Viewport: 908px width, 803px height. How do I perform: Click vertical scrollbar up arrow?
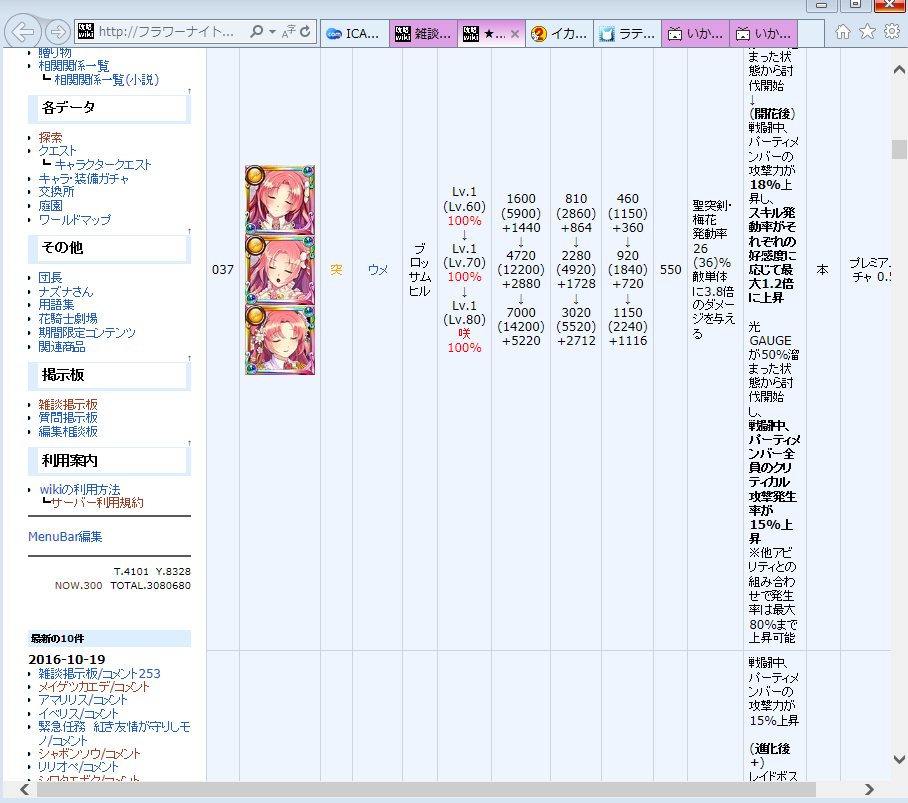899,69
